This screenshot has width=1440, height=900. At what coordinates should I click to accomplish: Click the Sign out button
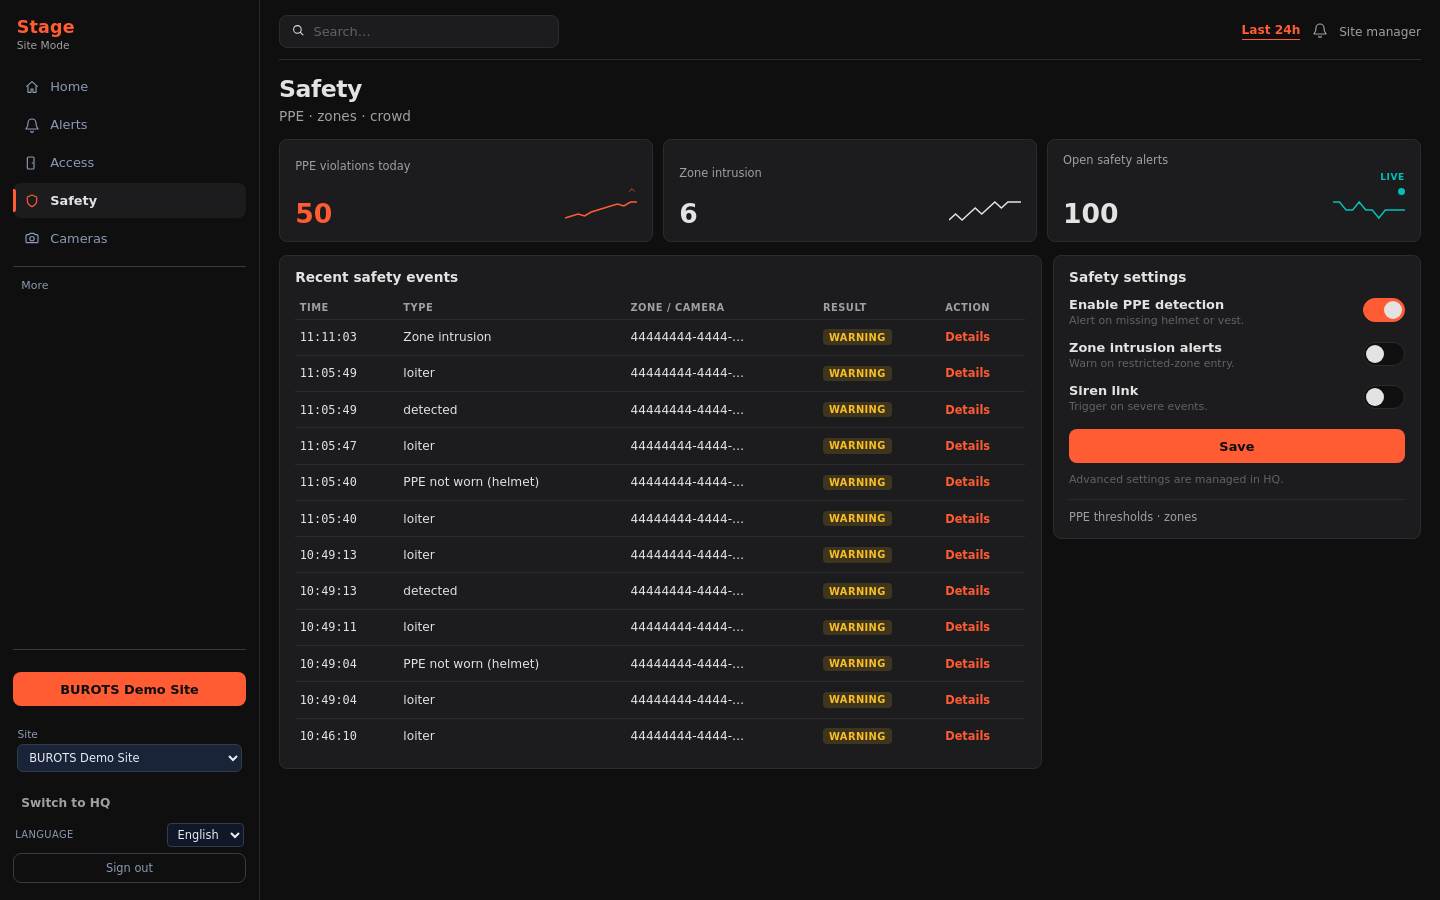(x=129, y=868)
